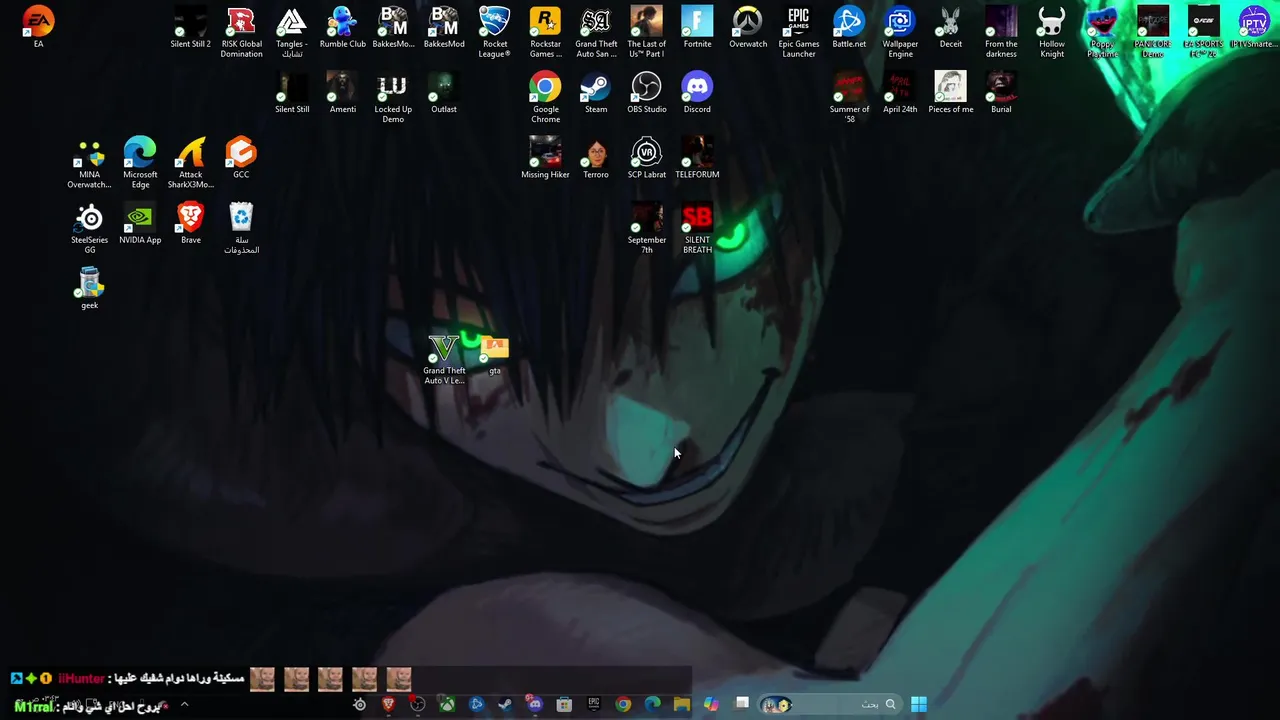Select the TELEFORUM game icon
Image resolution: width=1280 pixels, height=720 pixels.
(697, 157)
